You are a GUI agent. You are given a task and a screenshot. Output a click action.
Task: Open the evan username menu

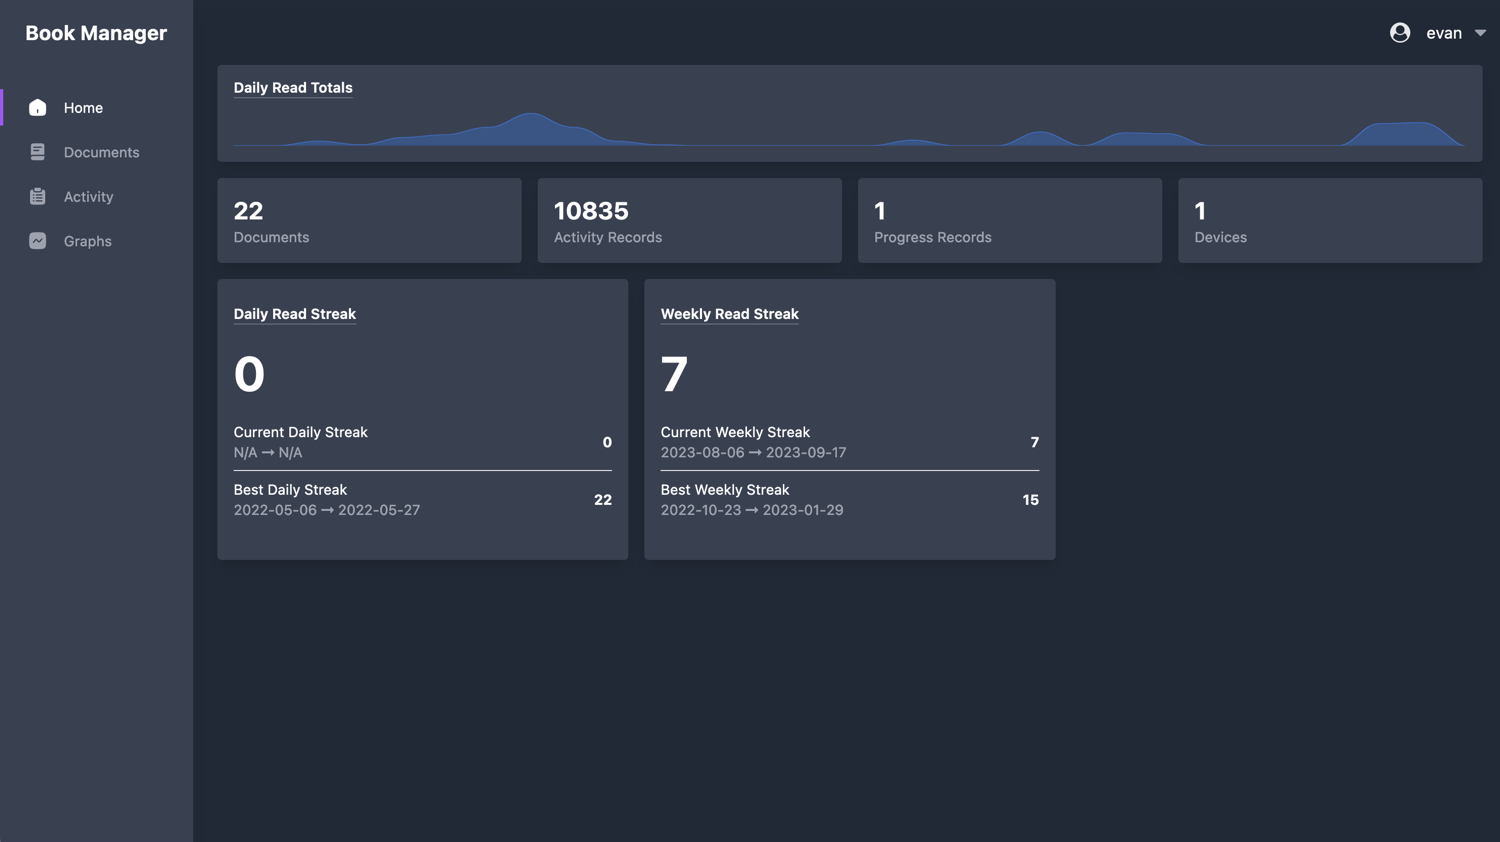pyautogui.click(x=1443, y=33)
